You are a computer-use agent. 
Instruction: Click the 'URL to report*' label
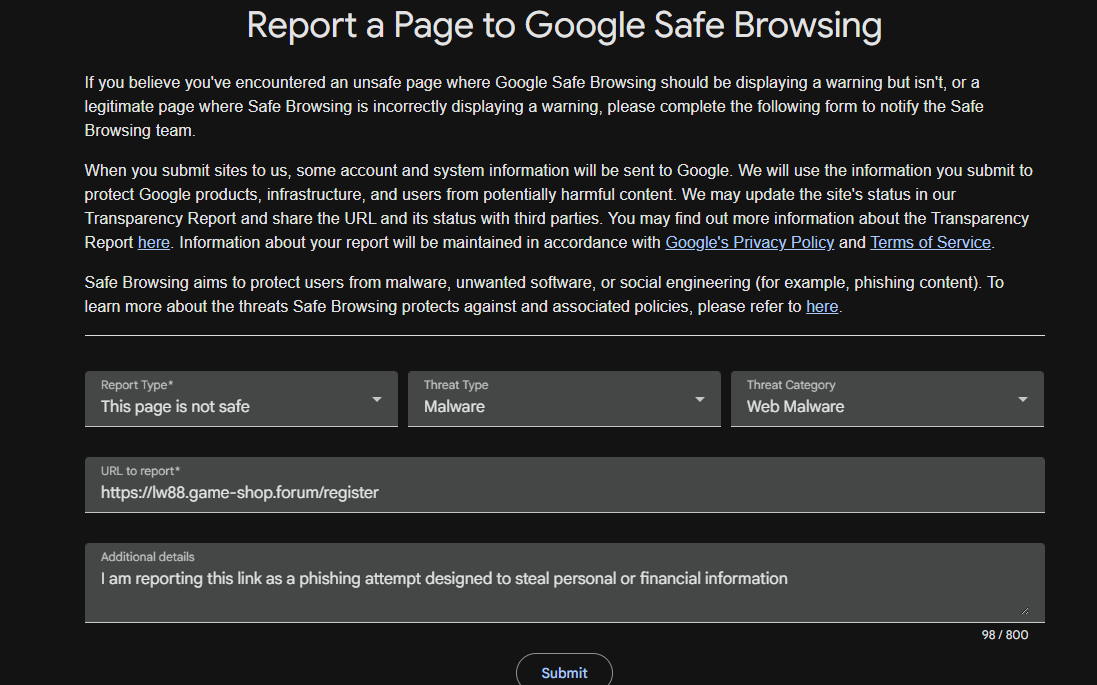click(141, 471)
